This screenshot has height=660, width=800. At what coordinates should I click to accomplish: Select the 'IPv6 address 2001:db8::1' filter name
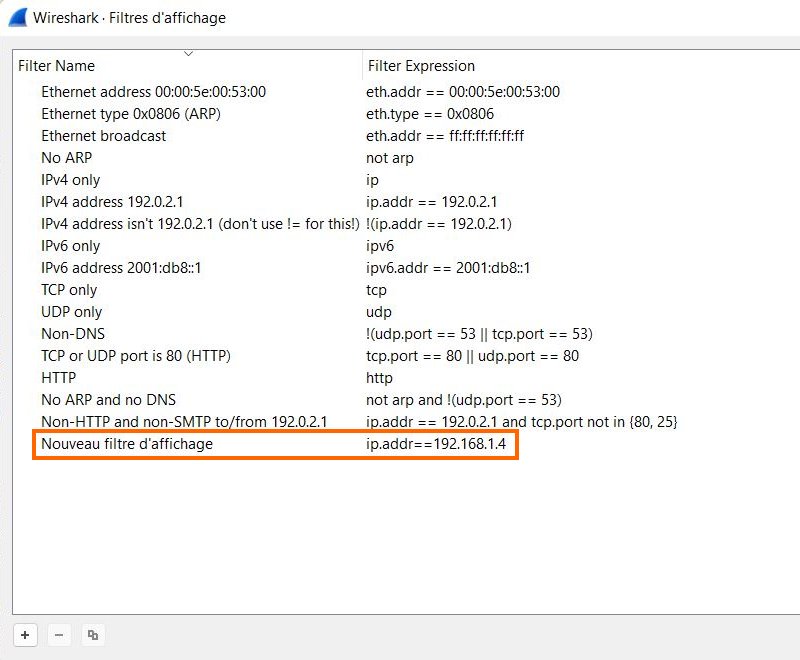tap(121, 267)
